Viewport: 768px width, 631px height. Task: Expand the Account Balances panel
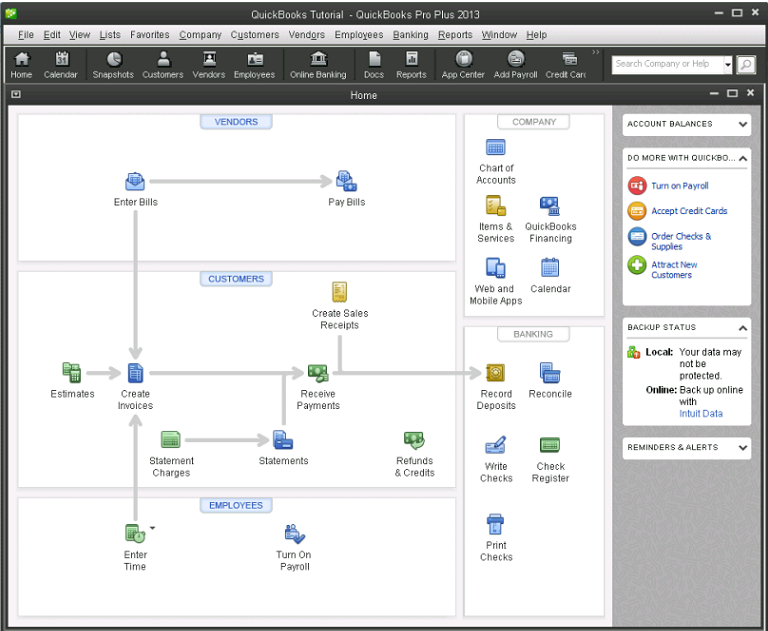tap(743, 124)
